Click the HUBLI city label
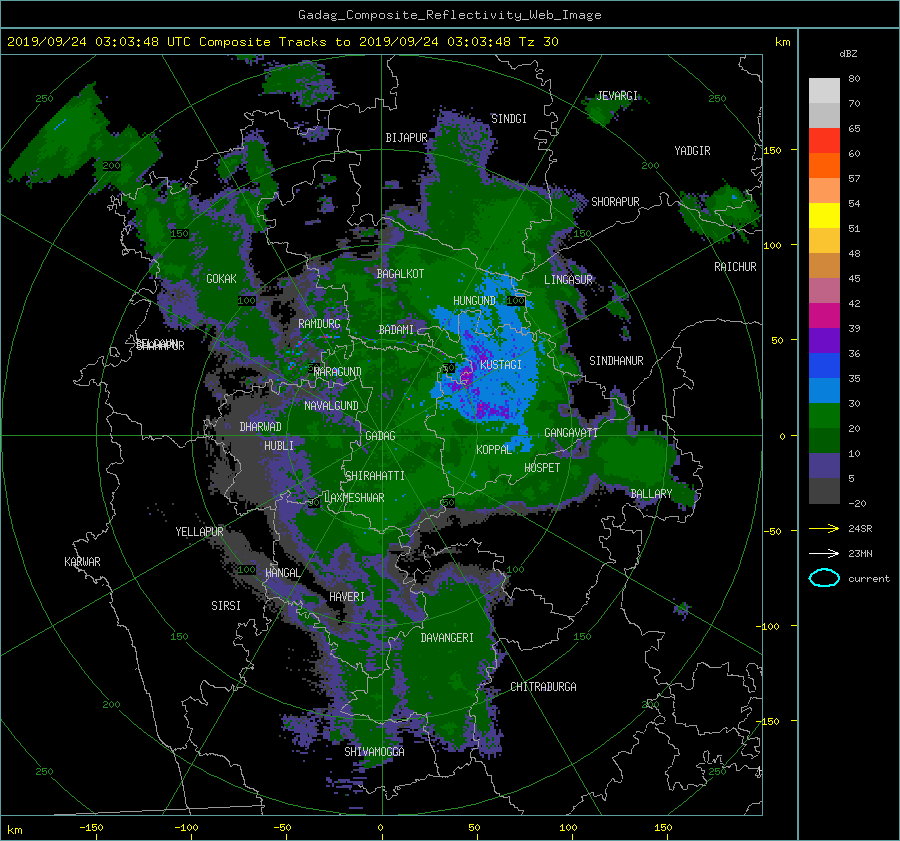900x841 pixels. pyautogui.click(x=279, y=445)
